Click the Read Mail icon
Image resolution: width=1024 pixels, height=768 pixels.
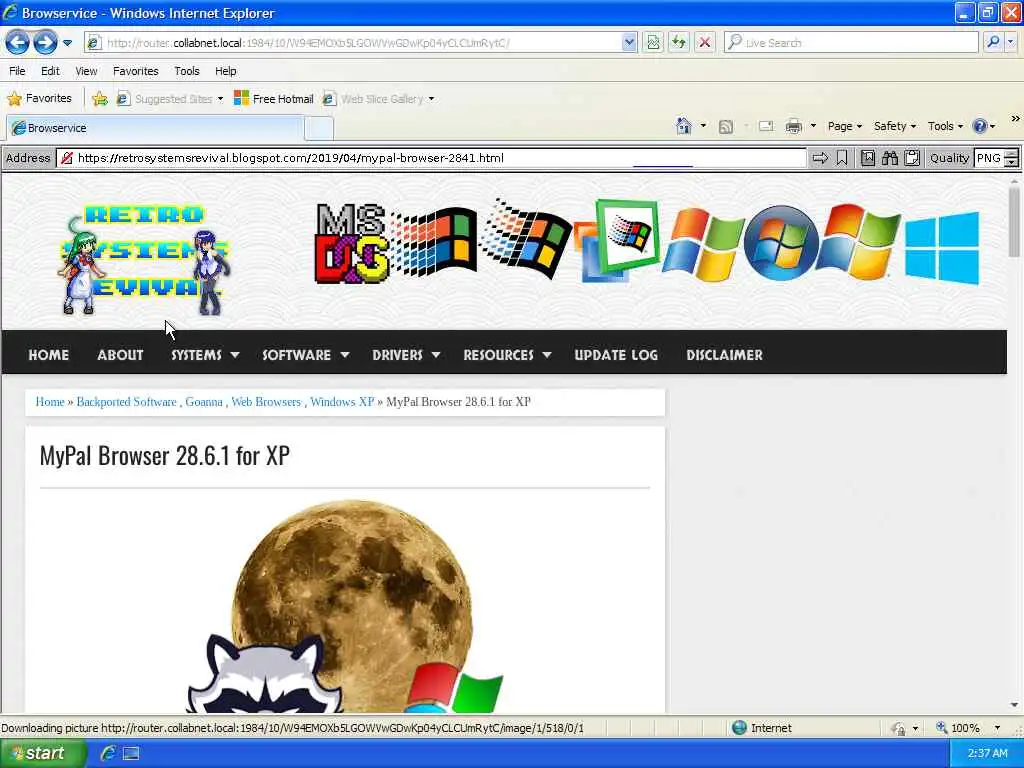pos(766,126)
